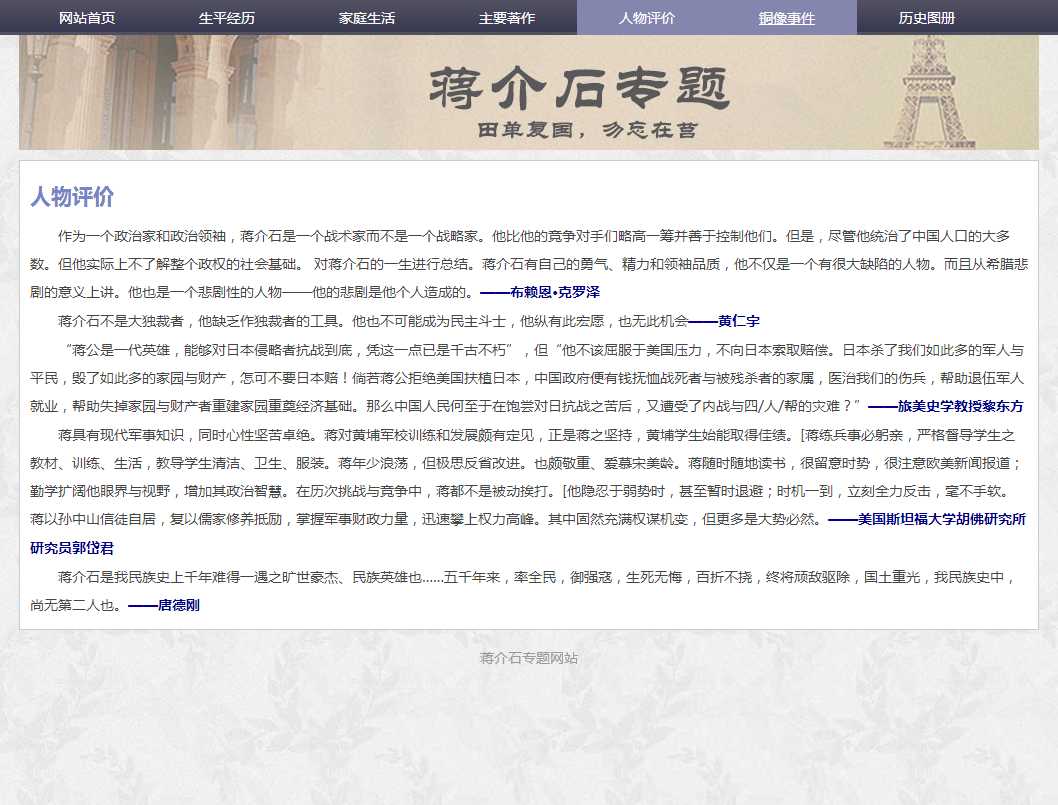The image size is (1058, 805).
Task: Click the 人物评价 section heading
Action: coord(72,197)
